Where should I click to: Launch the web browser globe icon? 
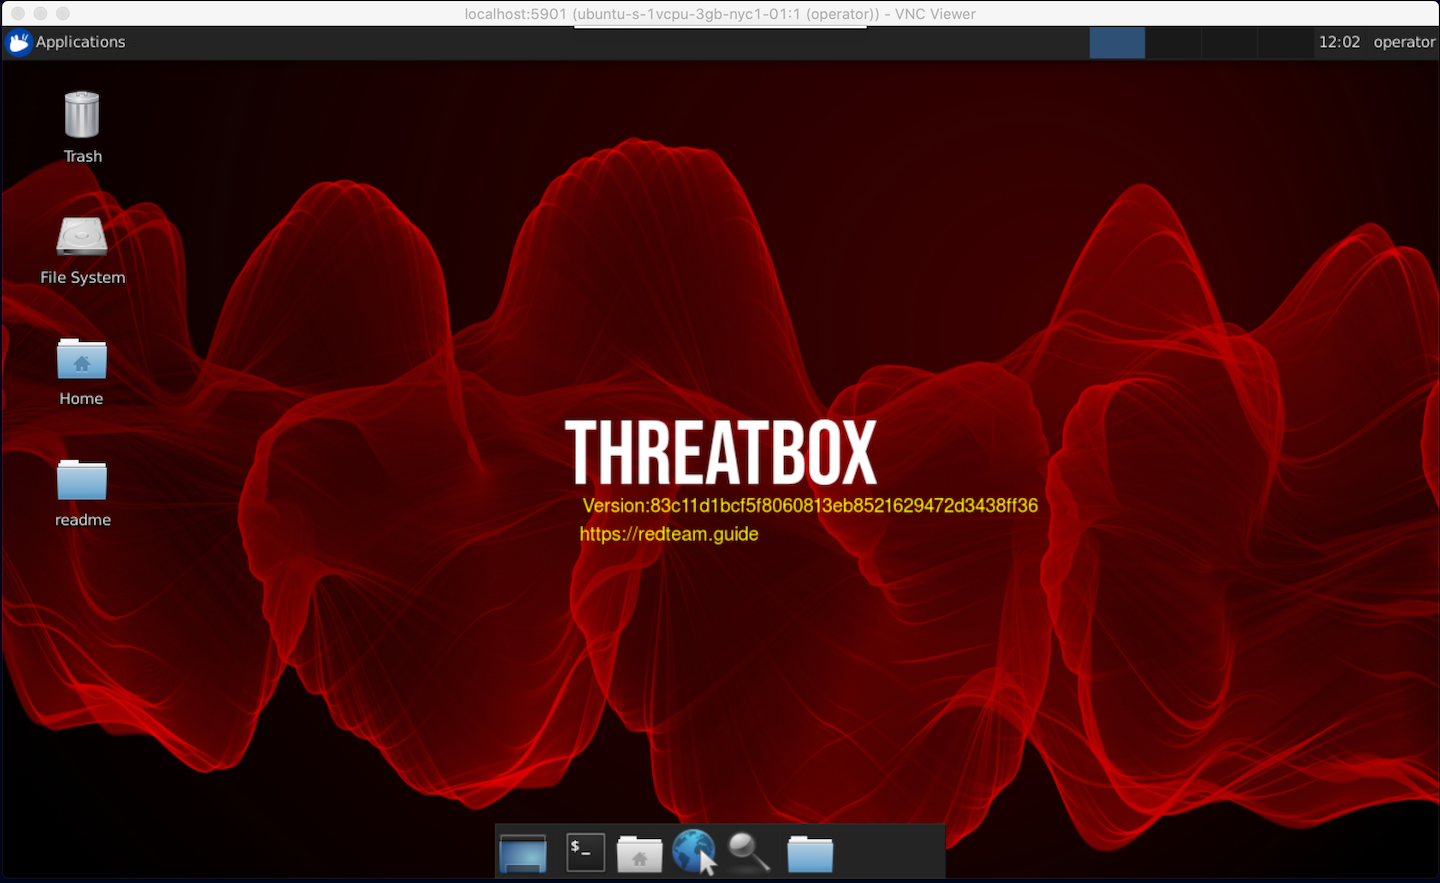(694, 852)
